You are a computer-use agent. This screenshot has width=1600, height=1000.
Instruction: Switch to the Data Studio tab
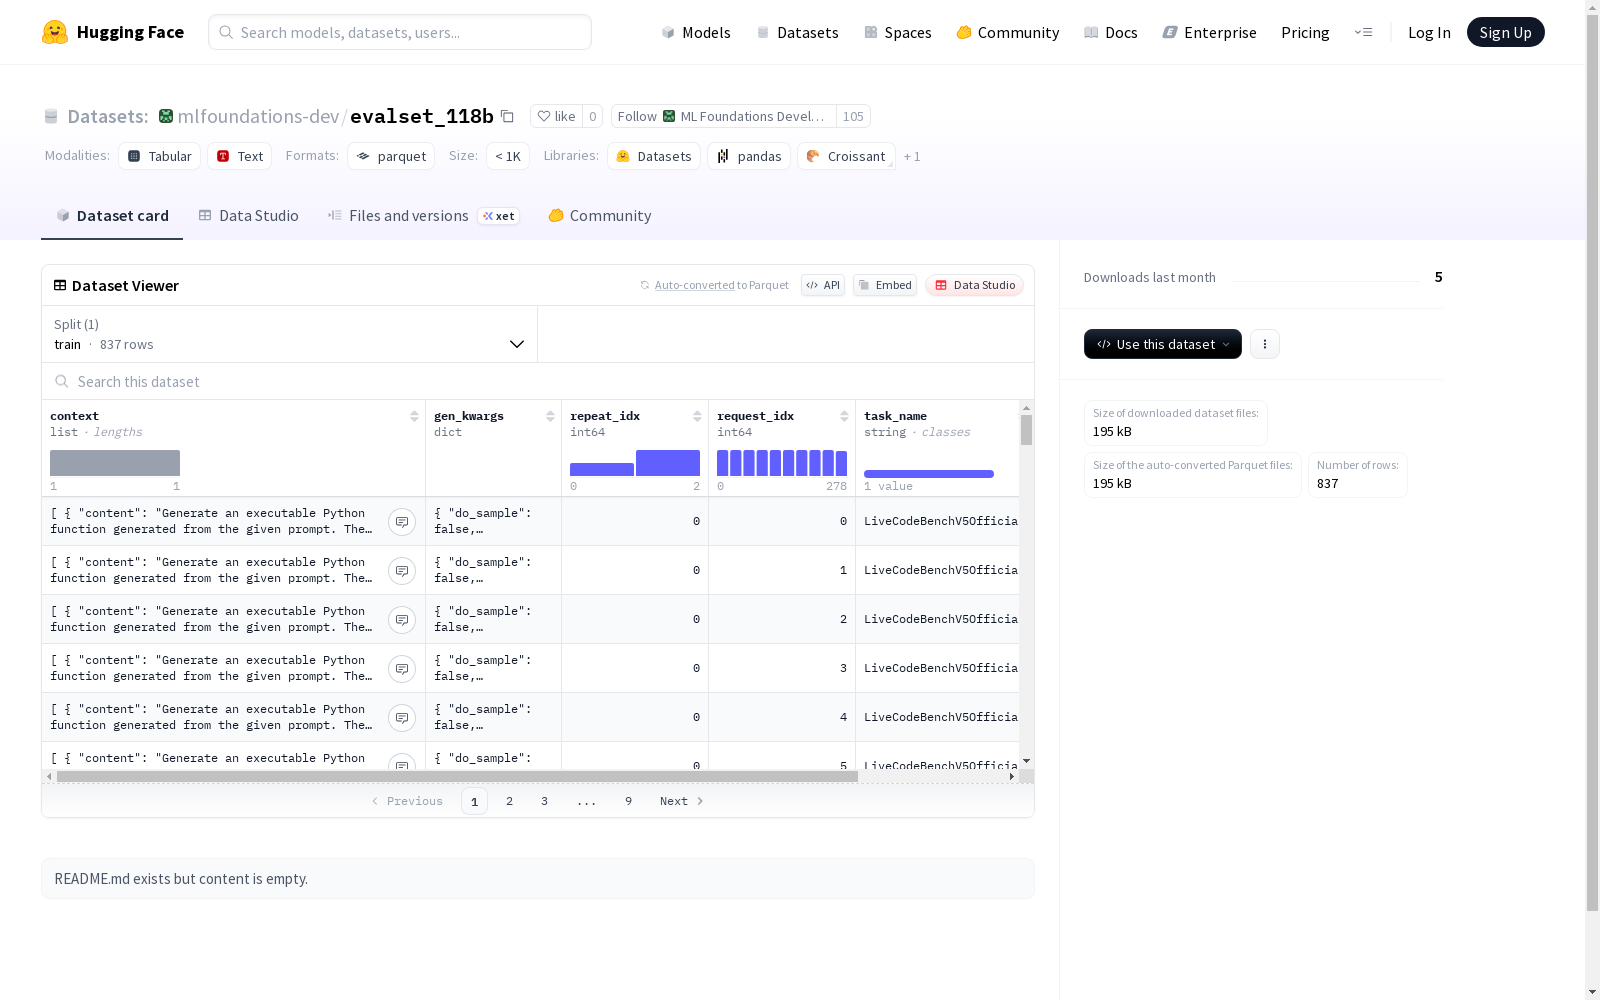pyautogui.click(x=248, y=216)
